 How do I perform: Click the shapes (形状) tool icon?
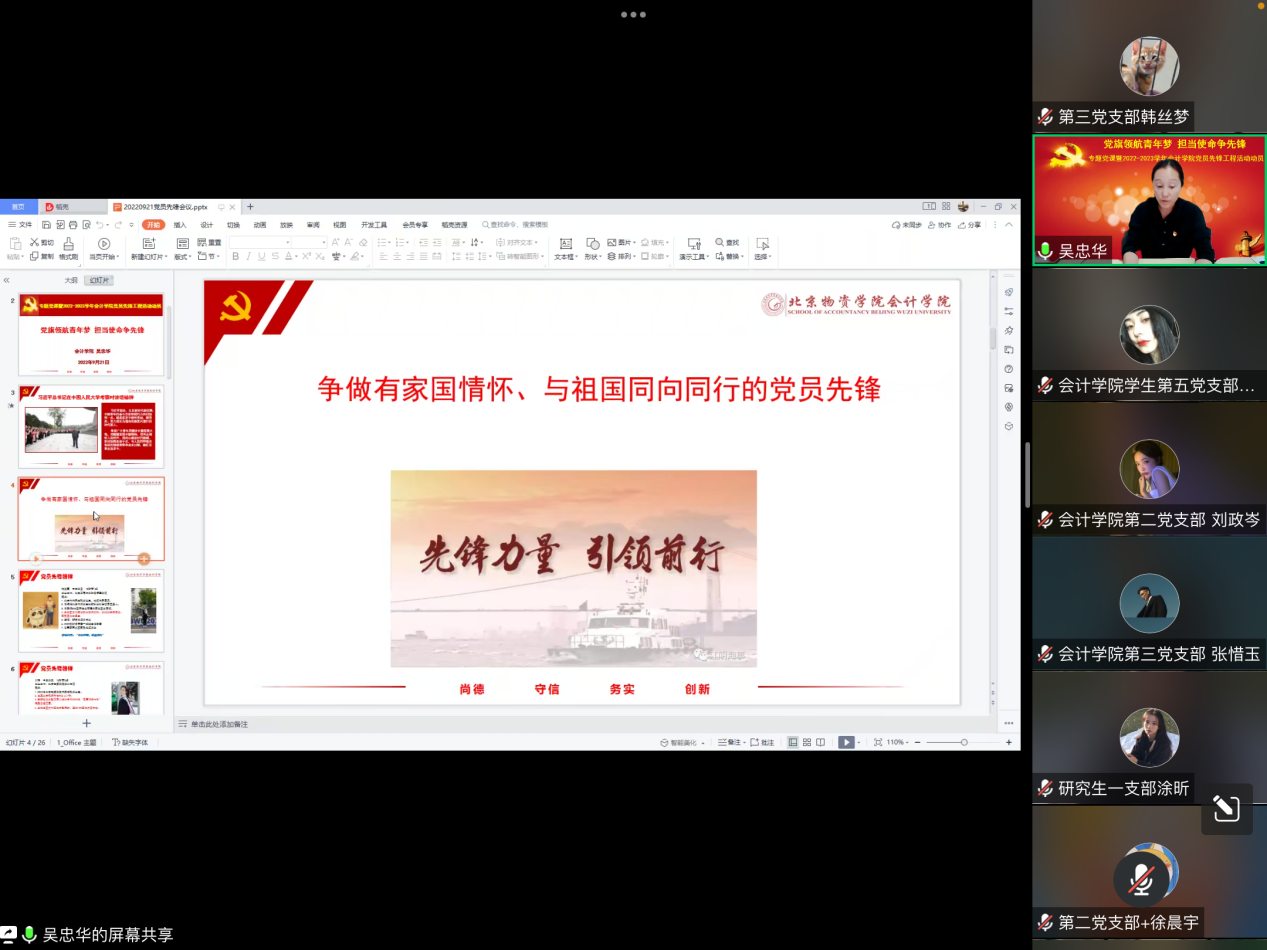(x=593, y=244)
